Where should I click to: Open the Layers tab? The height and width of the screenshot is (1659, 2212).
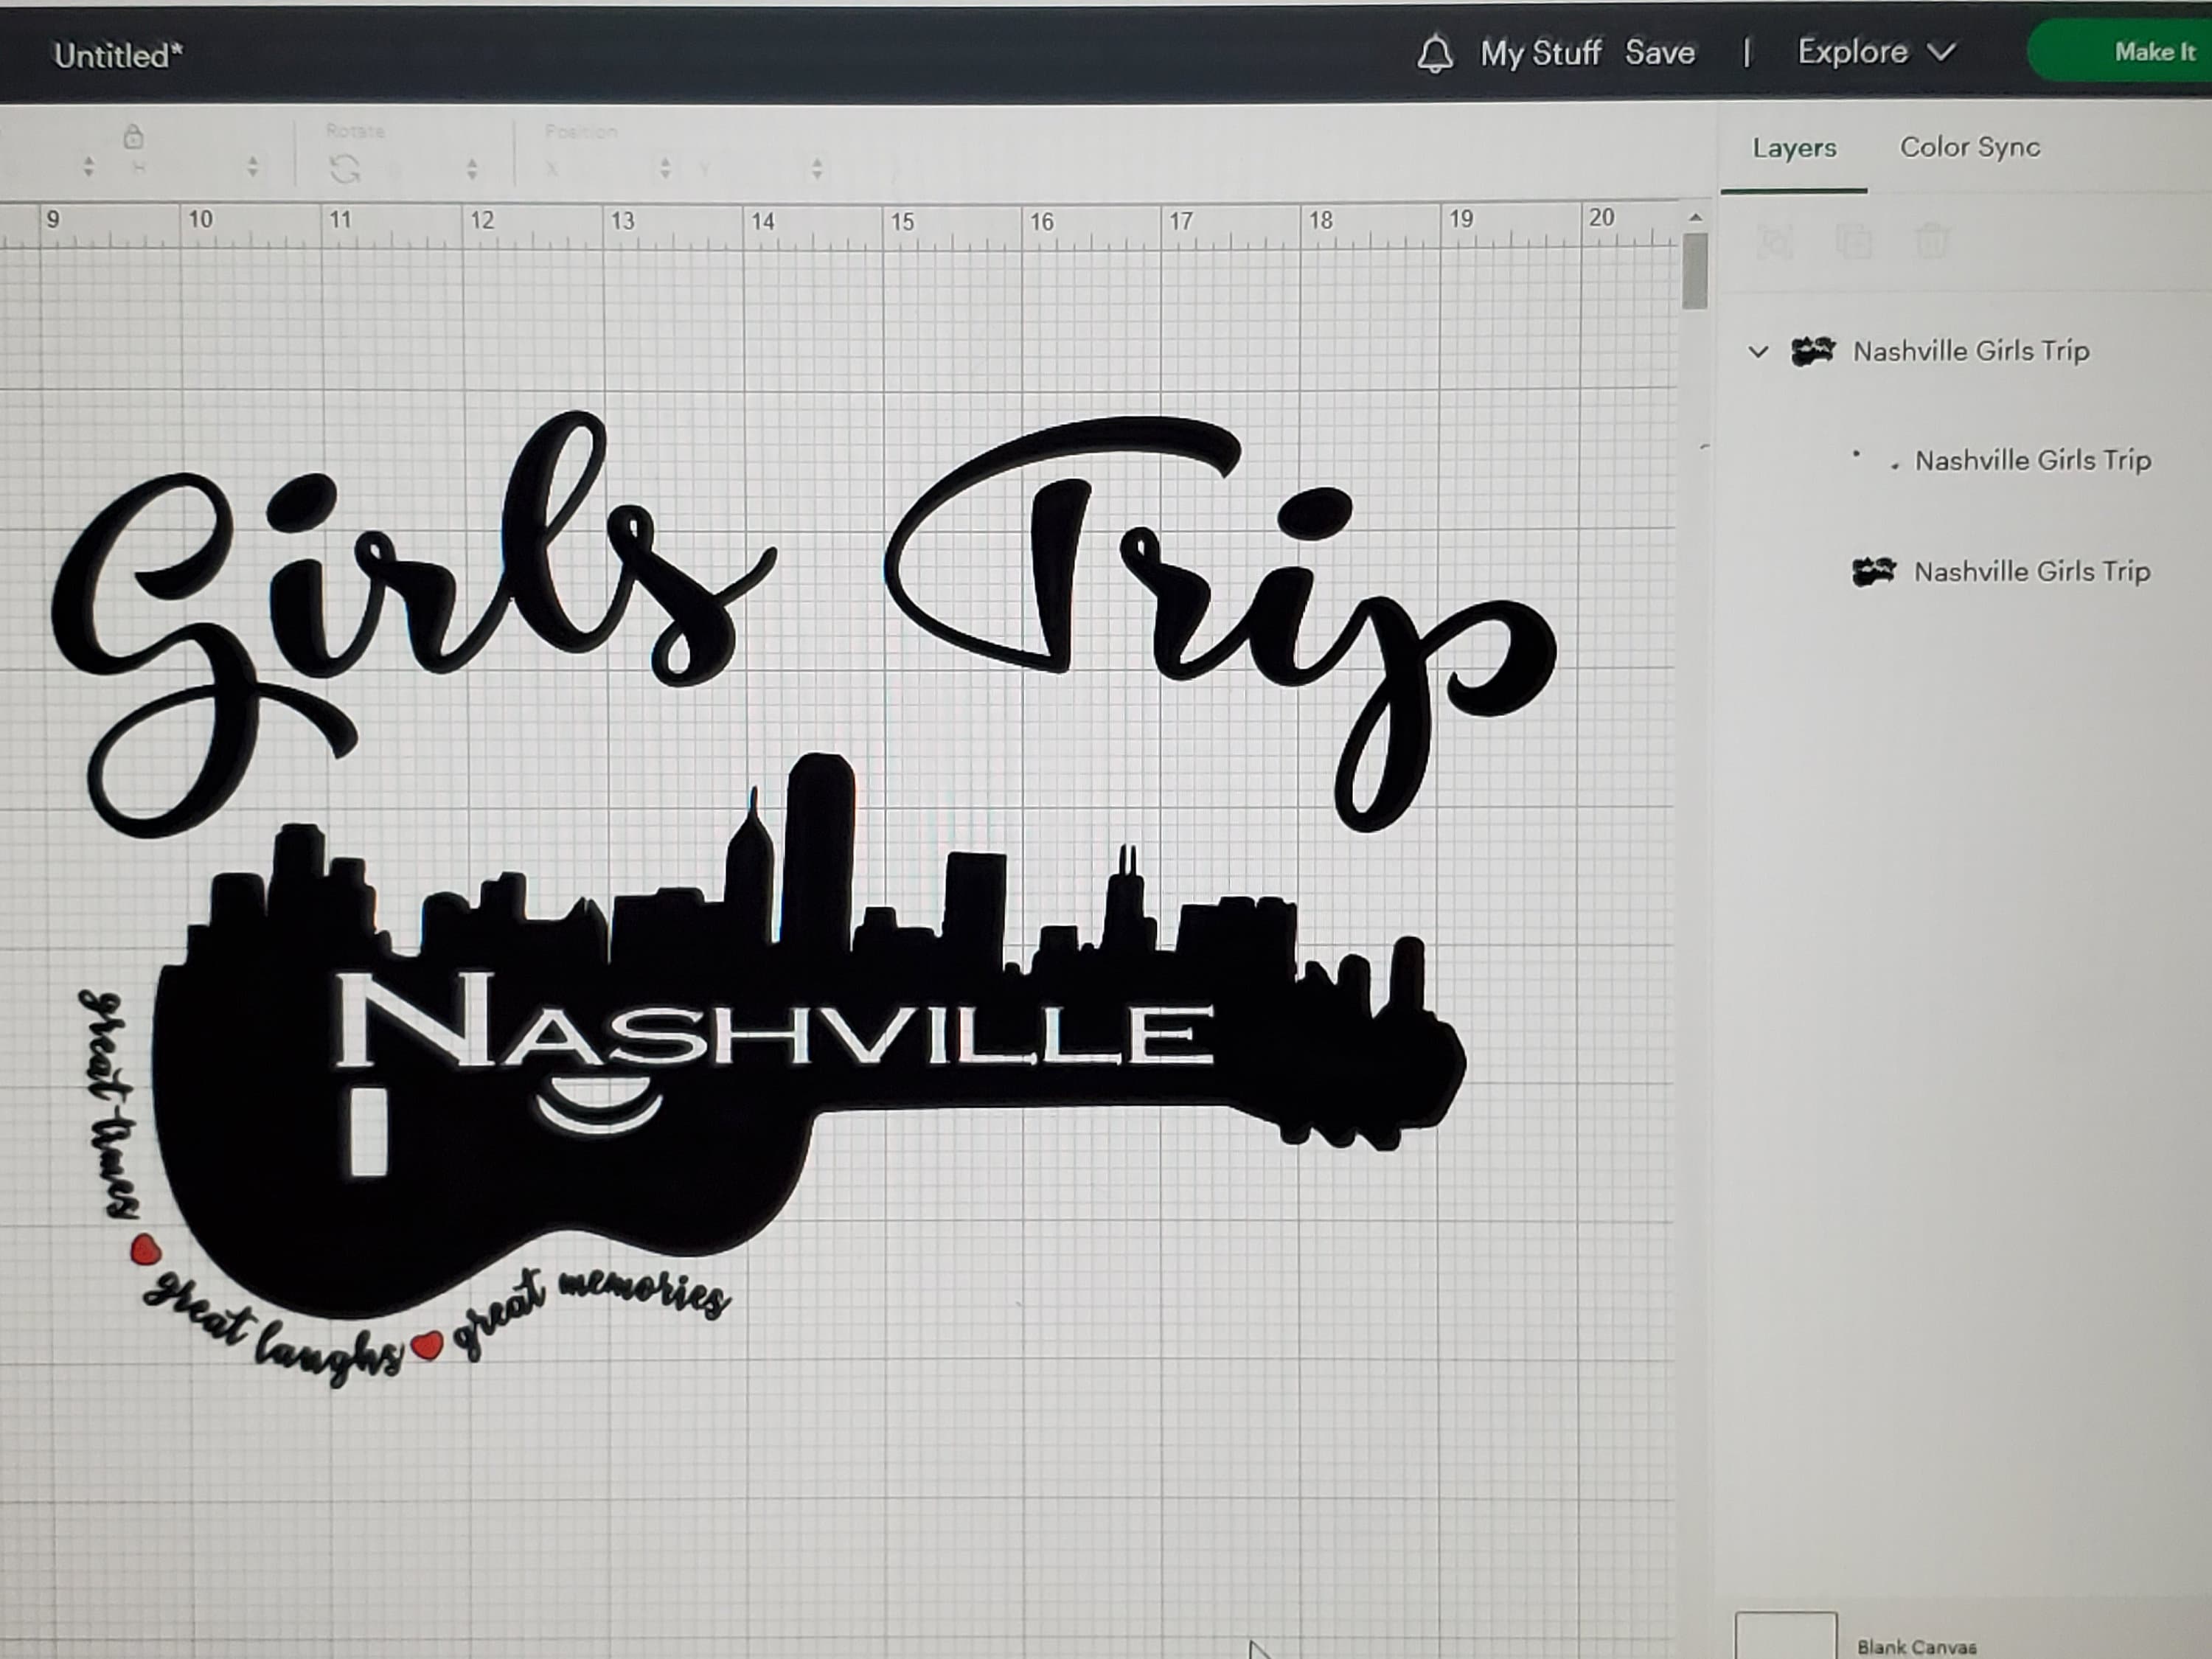[x=1794, y=148]
